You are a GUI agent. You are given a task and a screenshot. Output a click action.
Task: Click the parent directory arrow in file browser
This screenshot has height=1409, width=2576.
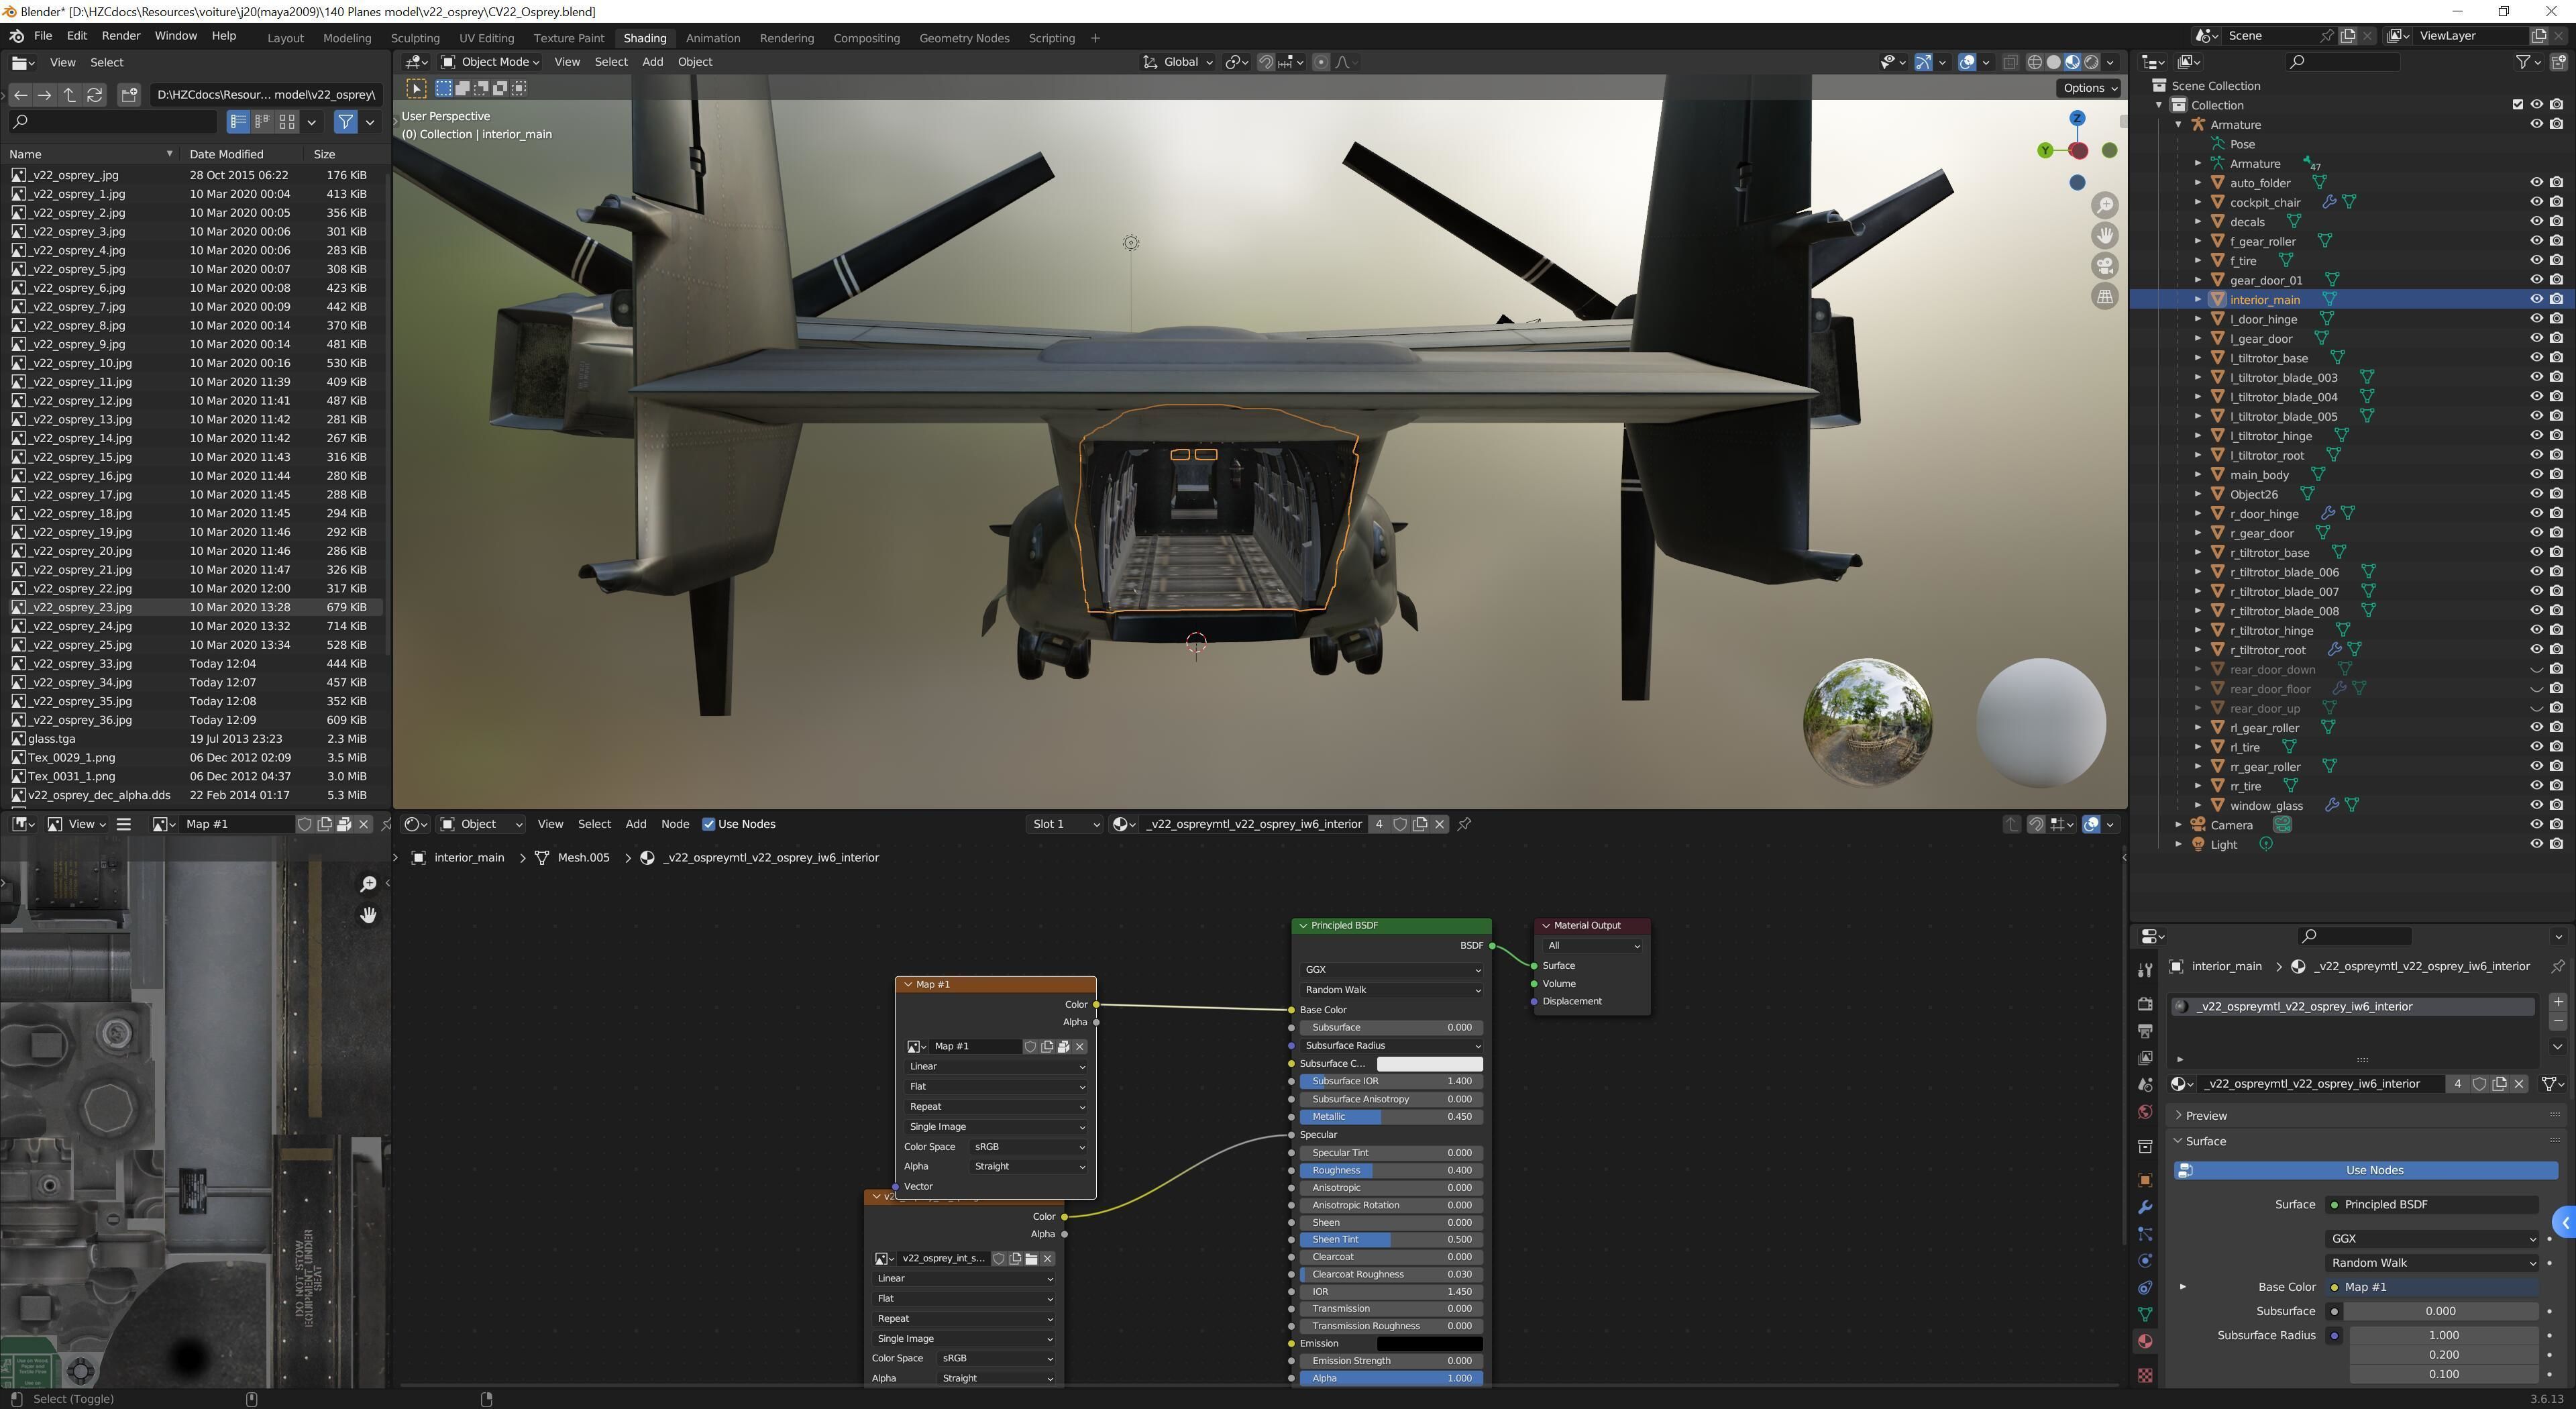[x=69, y=95]
